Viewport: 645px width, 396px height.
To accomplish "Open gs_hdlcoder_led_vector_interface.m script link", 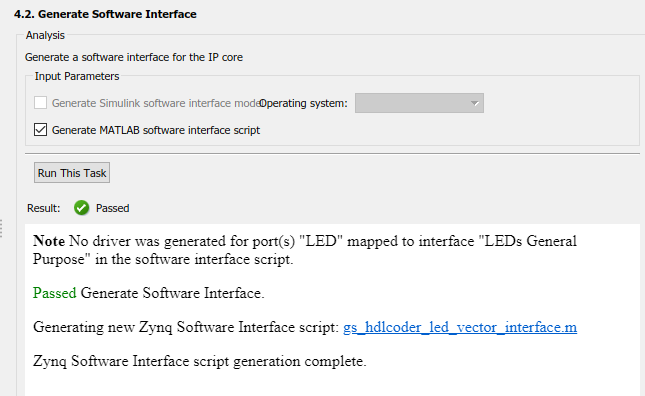I will 460,327.
